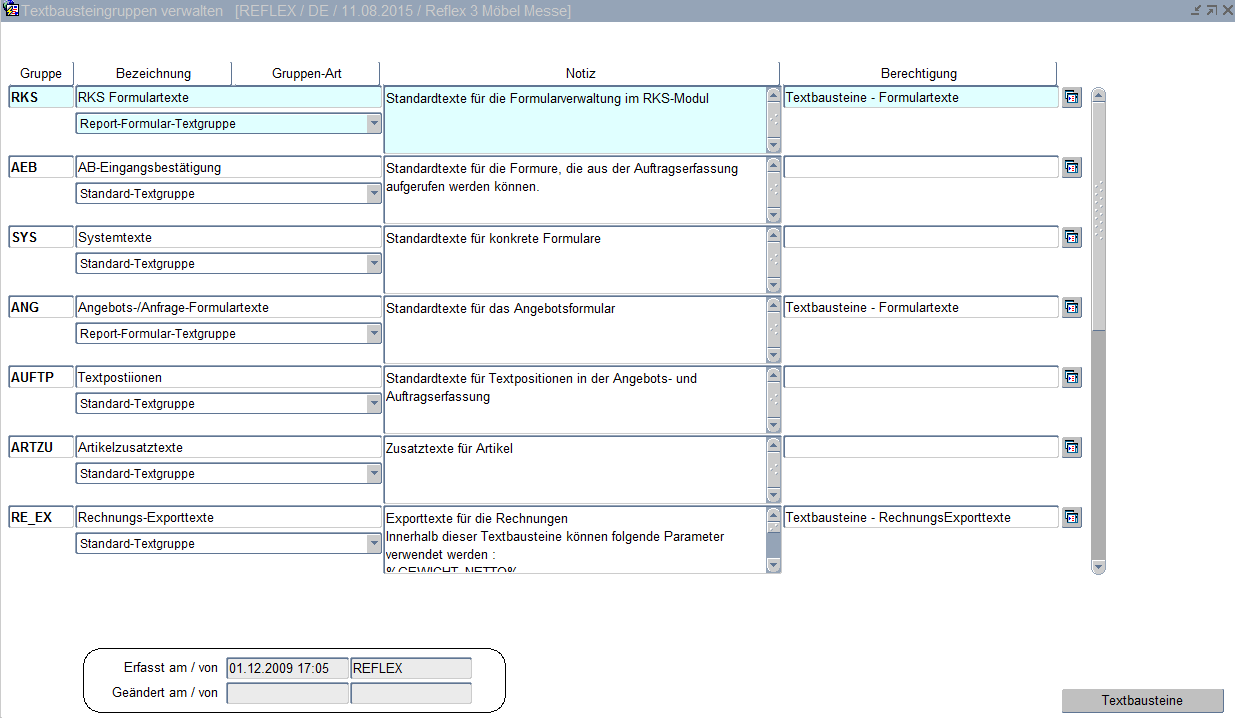Expand group type dropdown for RKS Formulartexte
This screenshot has width=1235, height=718.
[373, 124]
